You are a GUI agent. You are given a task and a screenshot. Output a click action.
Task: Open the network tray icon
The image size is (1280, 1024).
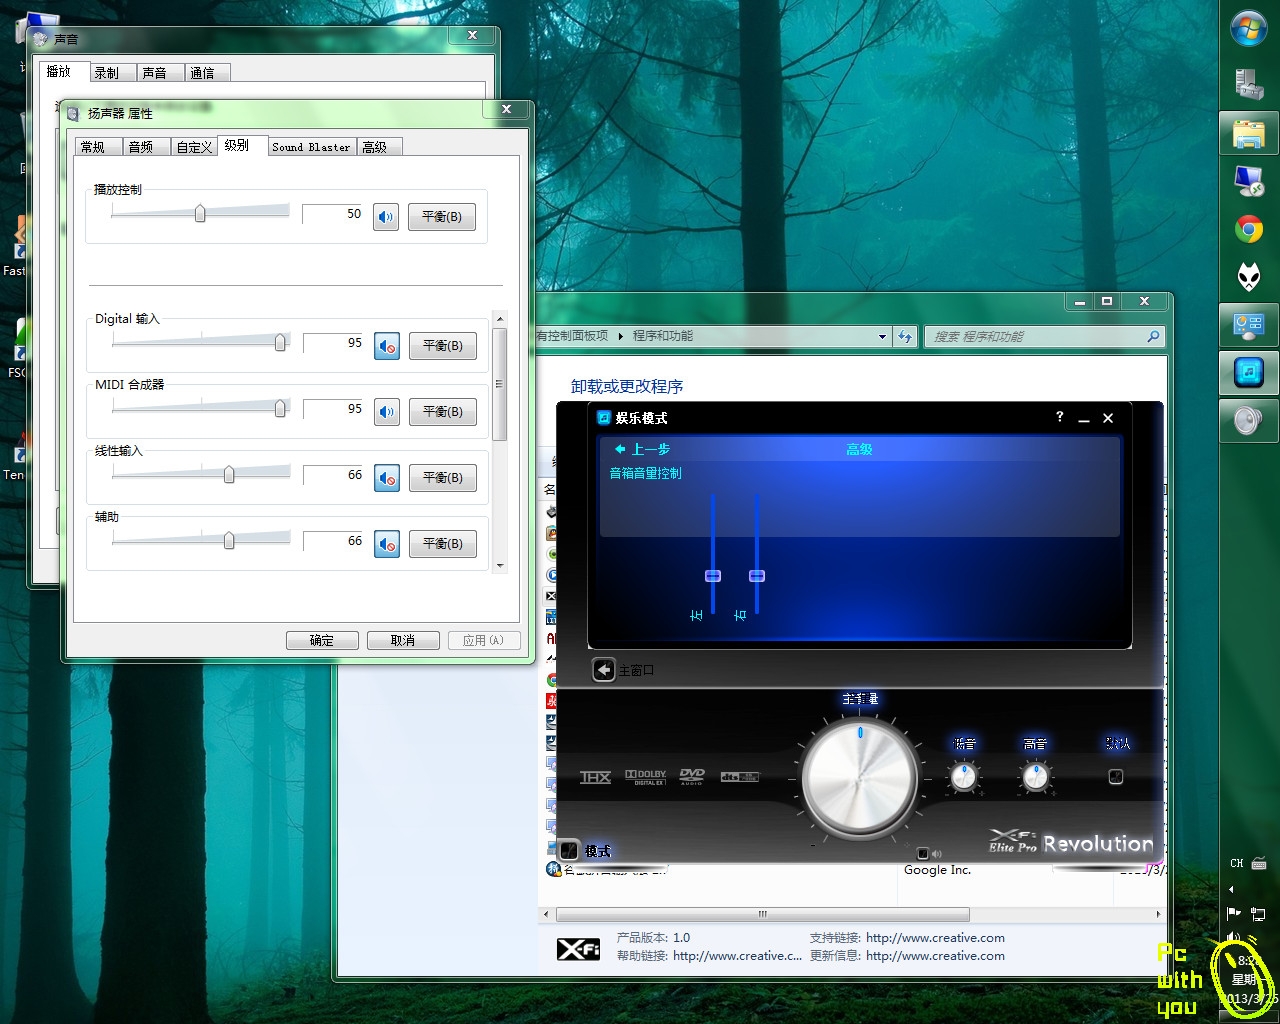point(1259,913)
